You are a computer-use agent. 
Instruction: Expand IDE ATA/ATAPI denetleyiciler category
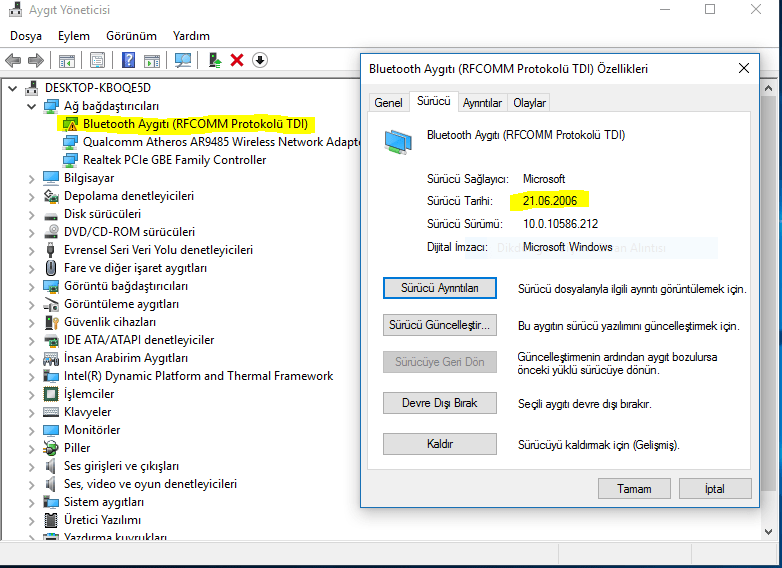(31, 341)
